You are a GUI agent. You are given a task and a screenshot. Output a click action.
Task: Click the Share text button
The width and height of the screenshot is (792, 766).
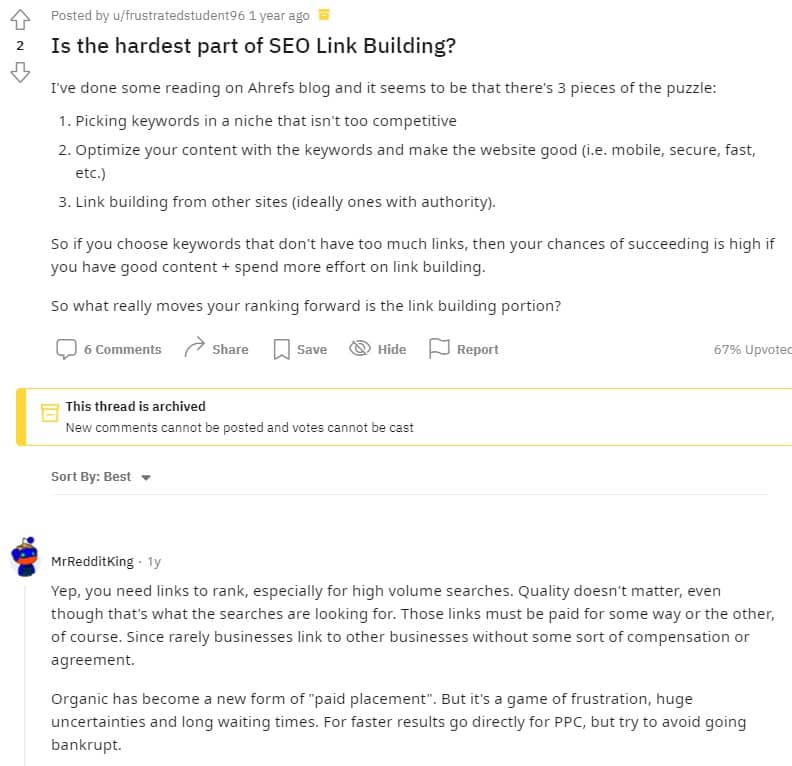coord(230,349)
